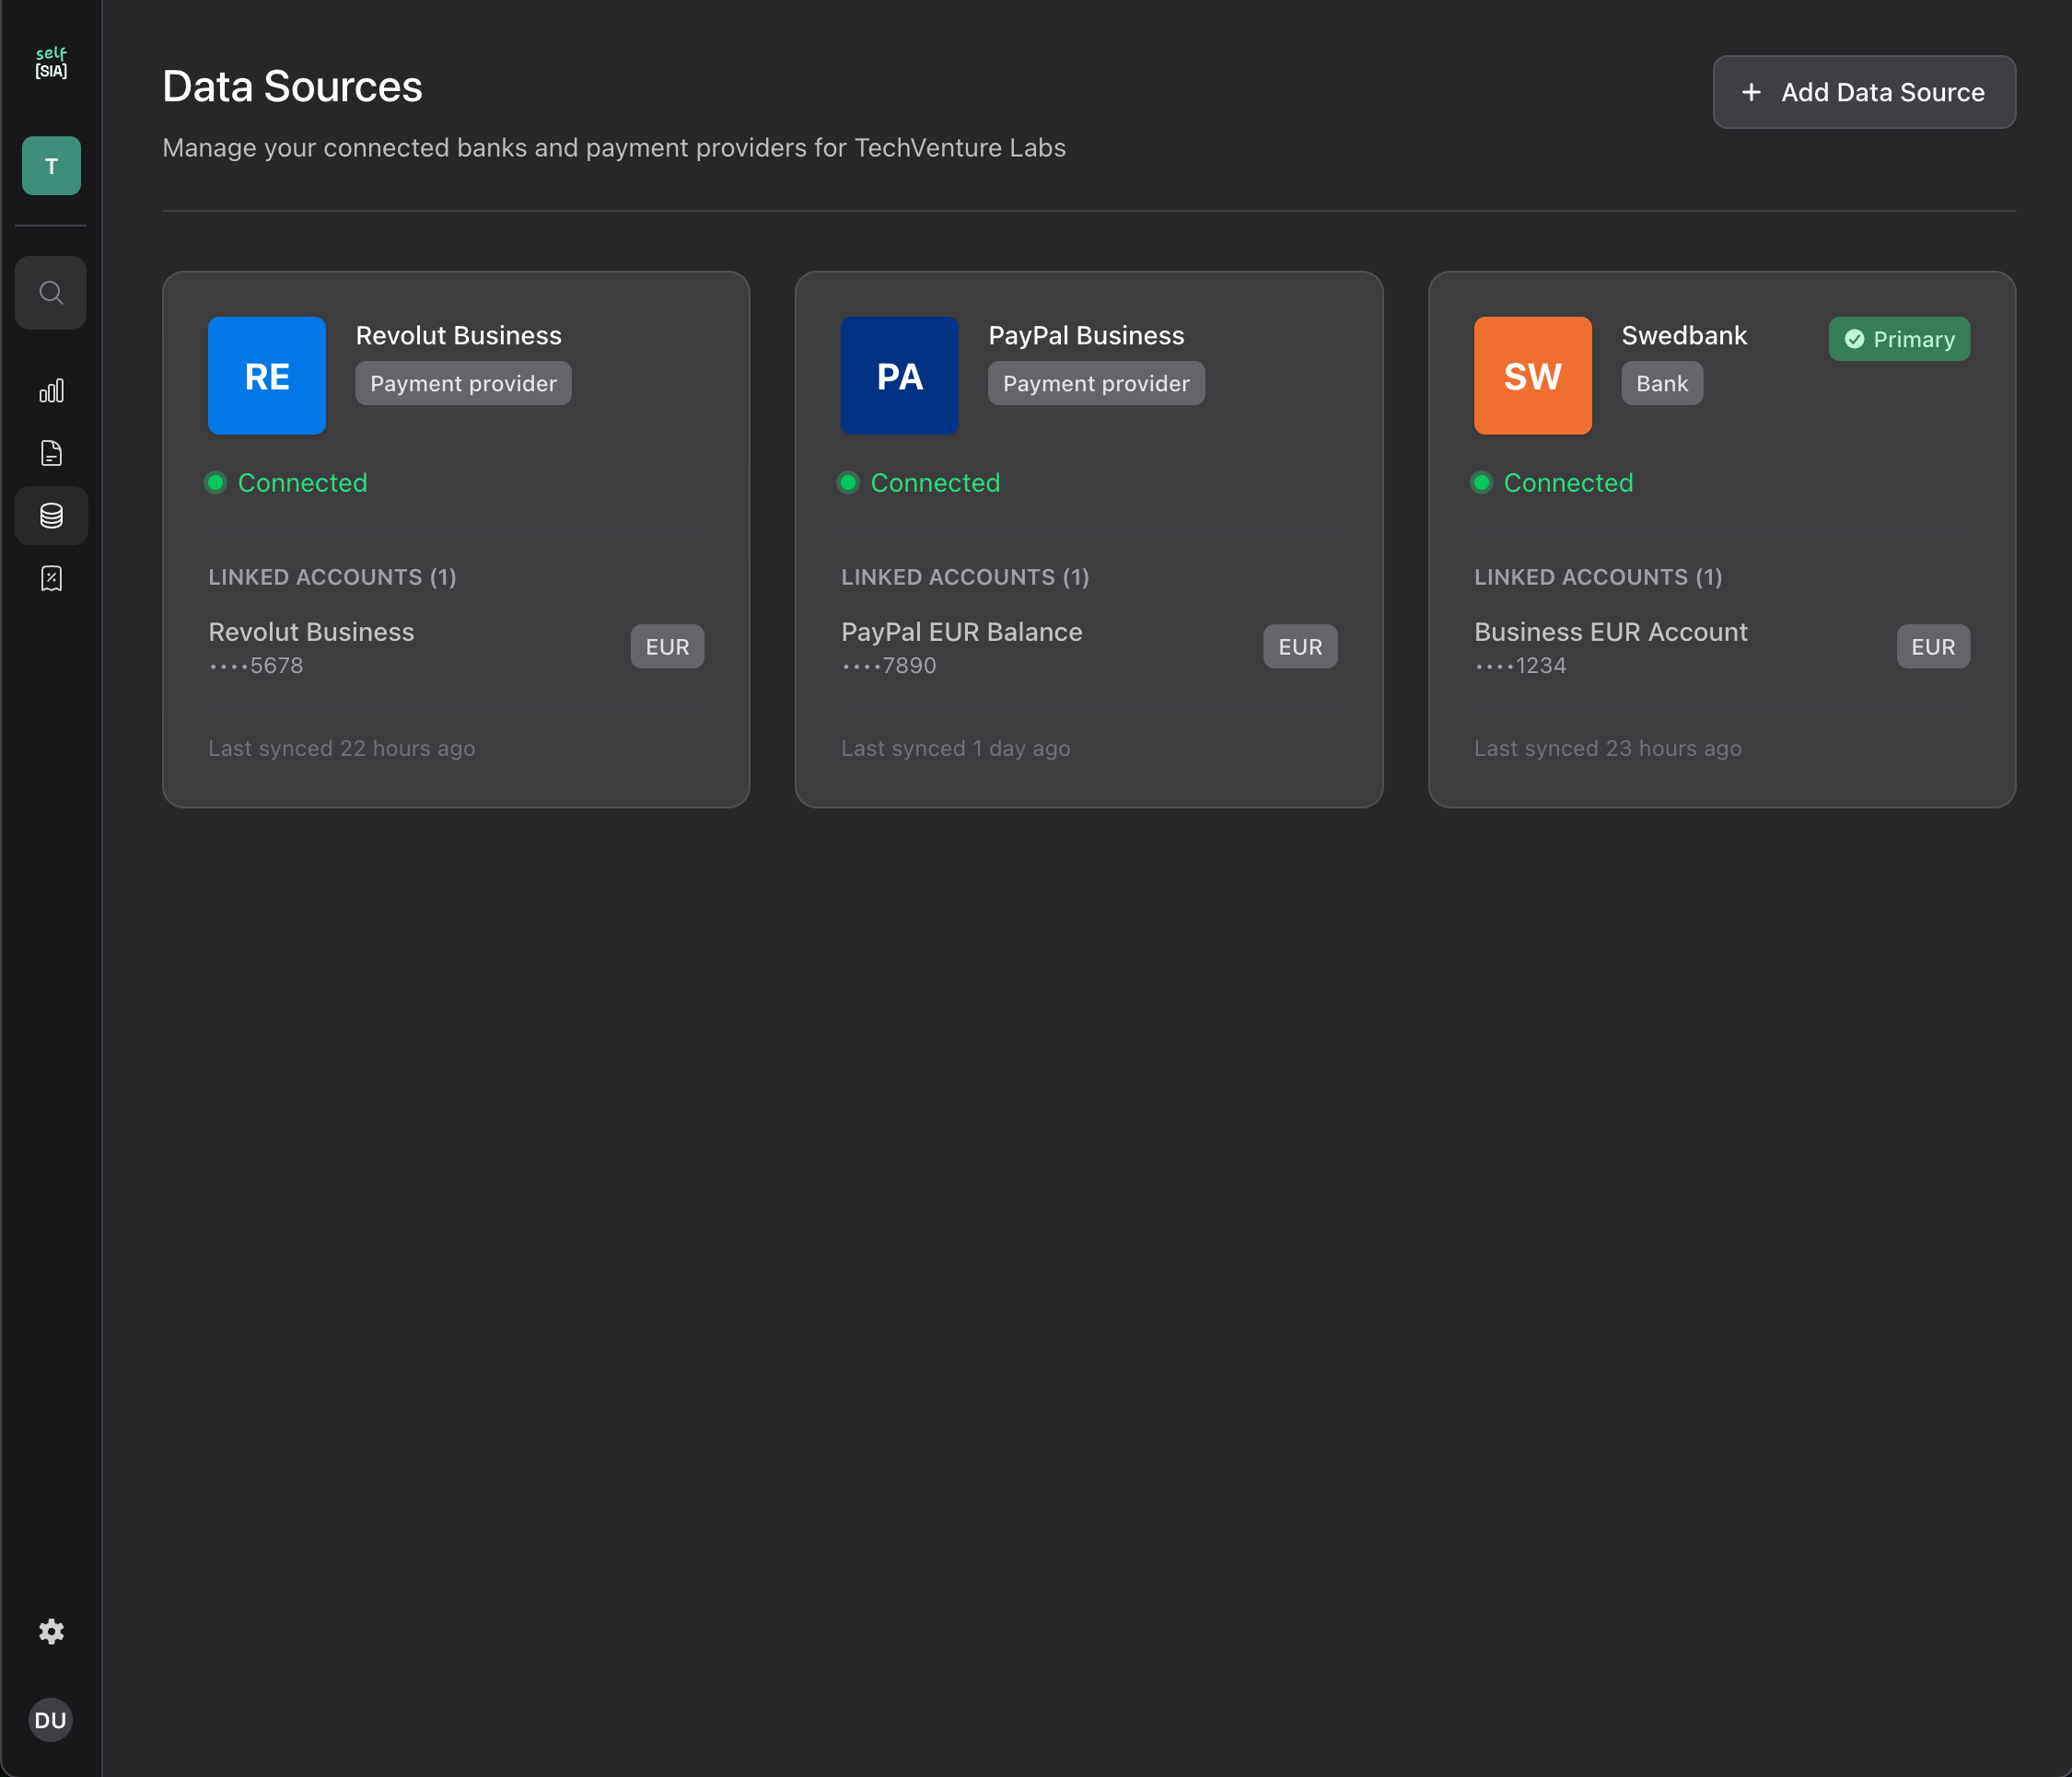
Task: Select the Data Sources database icon
Action: [x=51, y=515]
